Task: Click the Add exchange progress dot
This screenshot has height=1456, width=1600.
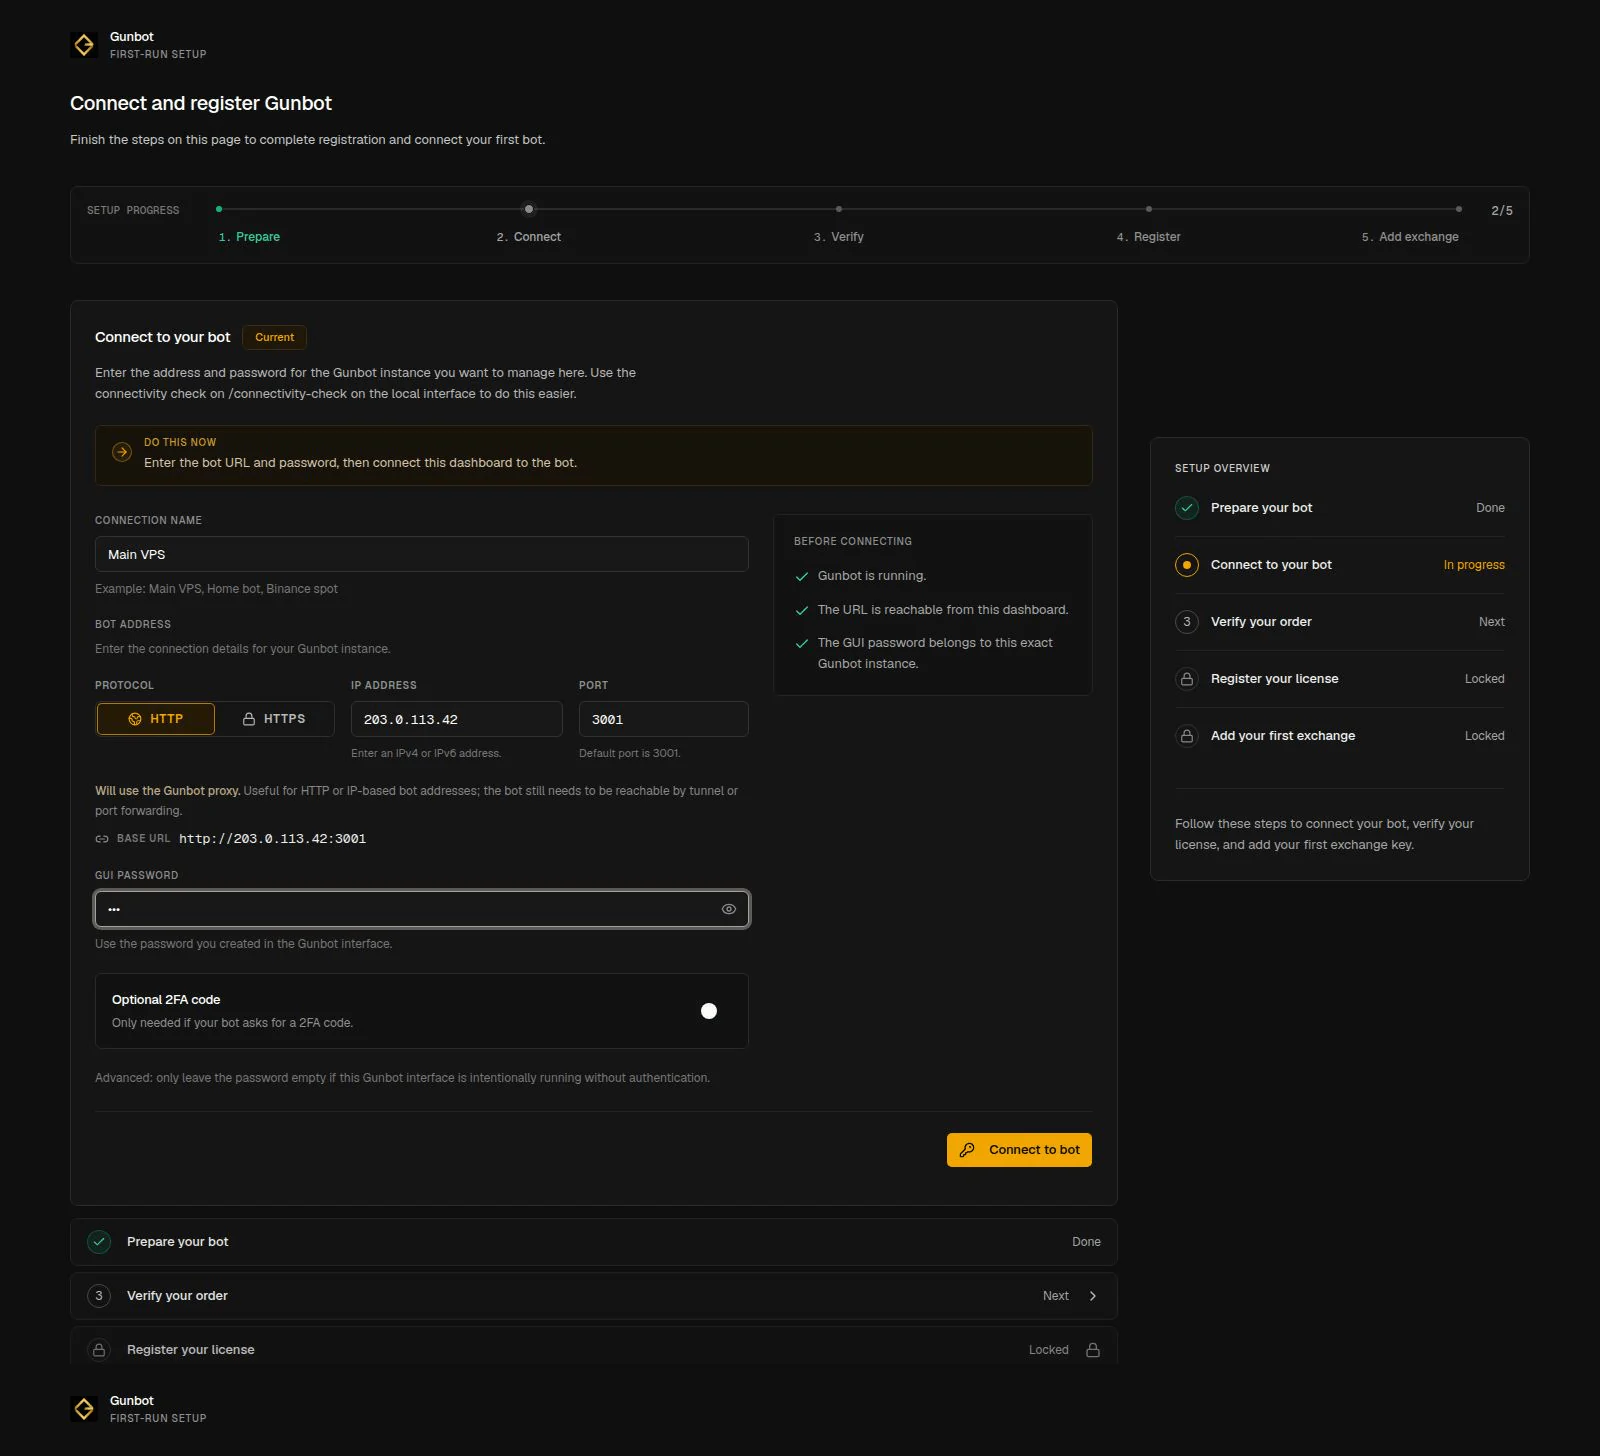Action: coord(1459,209)
